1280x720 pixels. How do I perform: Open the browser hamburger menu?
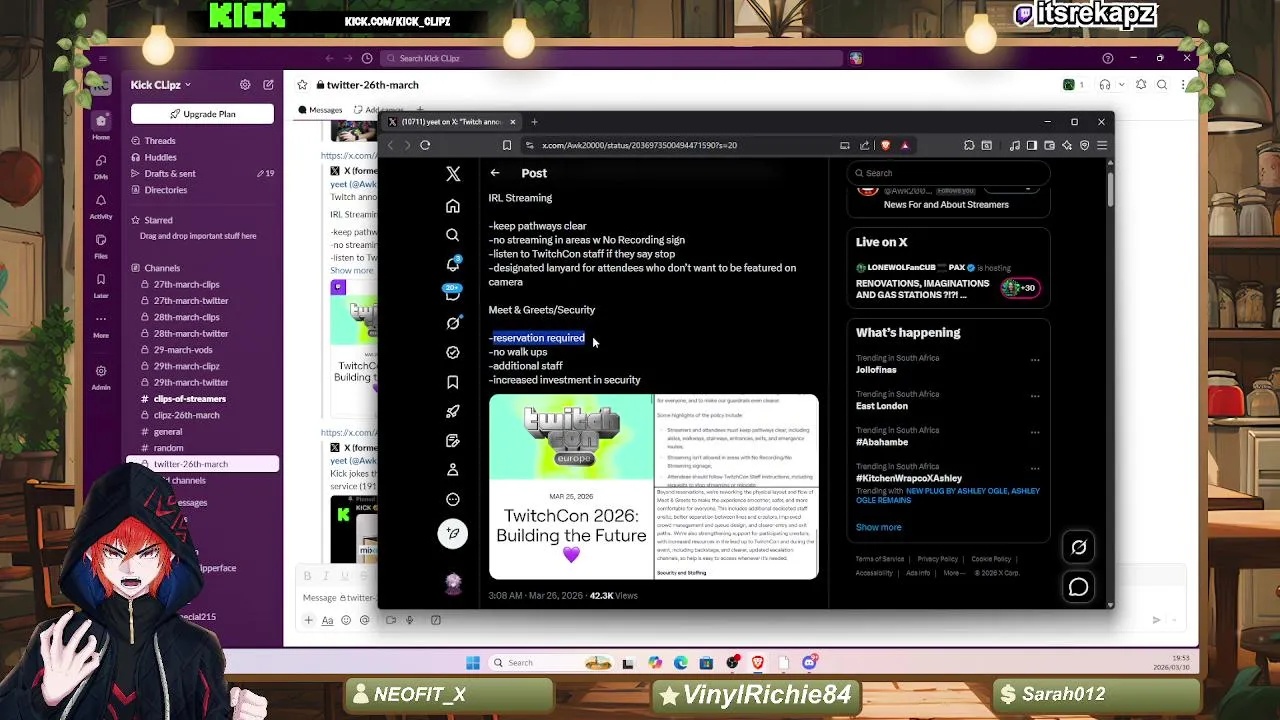1102,145
